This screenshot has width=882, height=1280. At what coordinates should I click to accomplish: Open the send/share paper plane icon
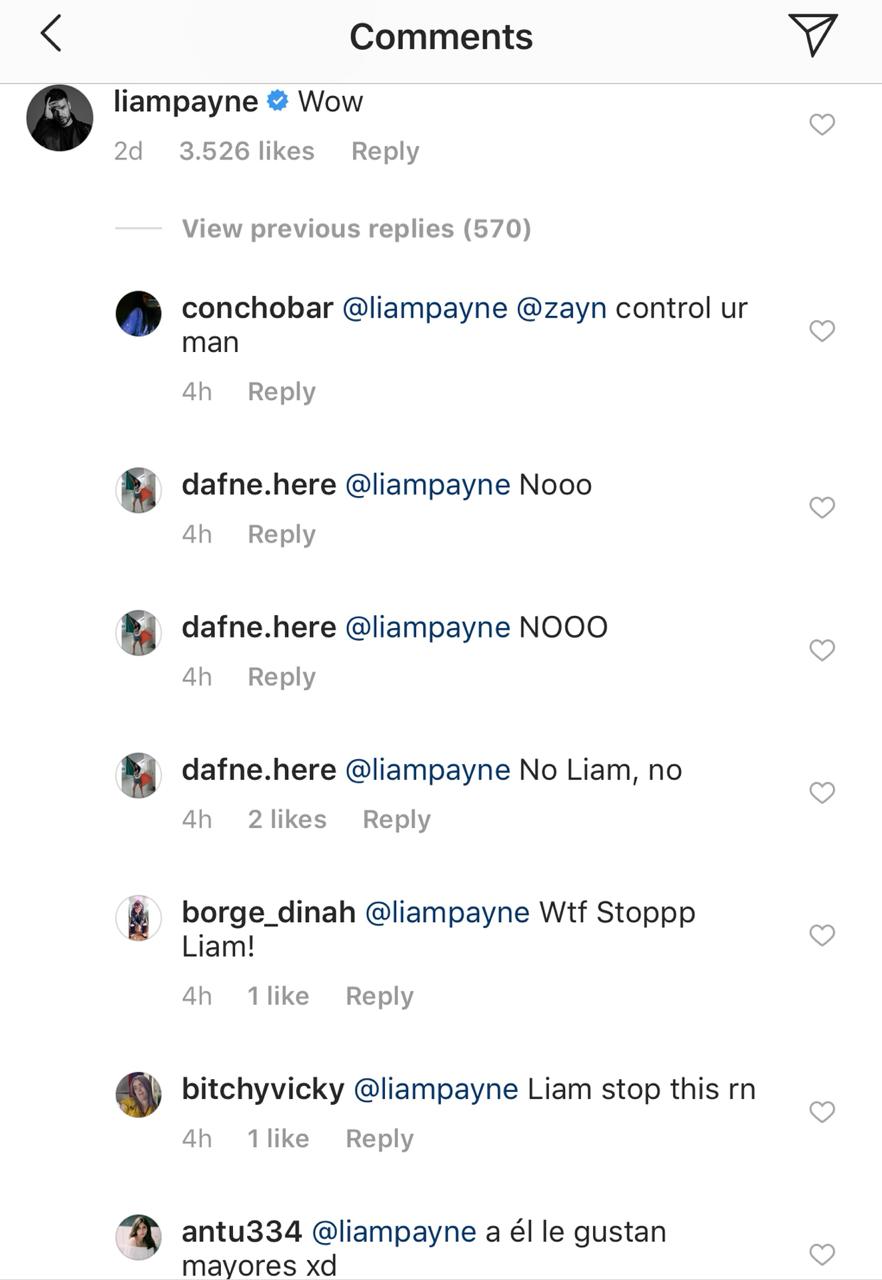point(811,35)
